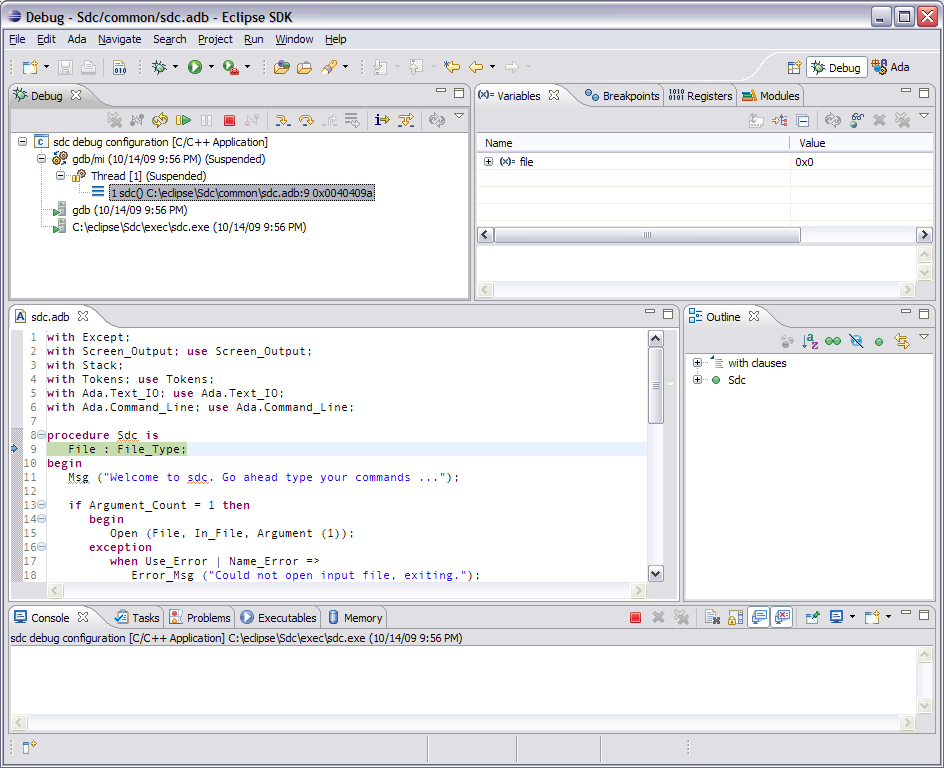The image size is (944, 768).
Task: Switch to the Problems tab
Action: point(200,618)
